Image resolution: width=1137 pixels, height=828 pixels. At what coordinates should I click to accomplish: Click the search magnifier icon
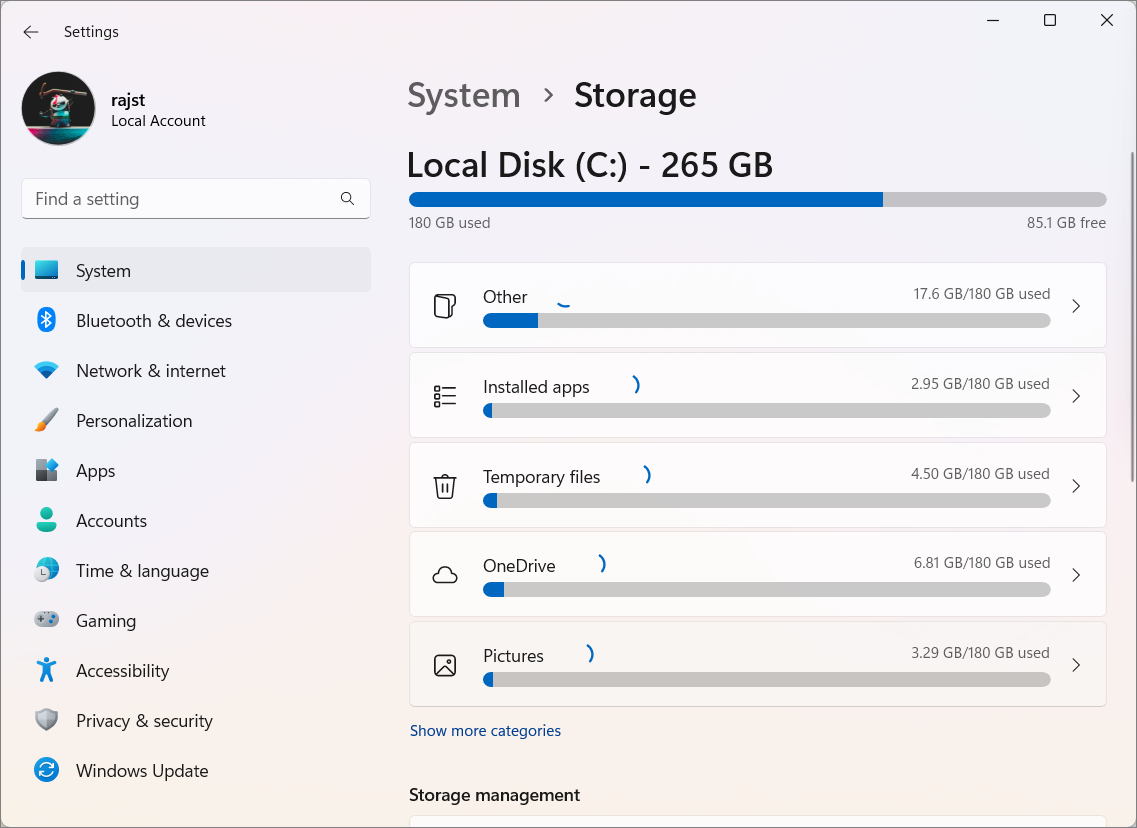347,199
